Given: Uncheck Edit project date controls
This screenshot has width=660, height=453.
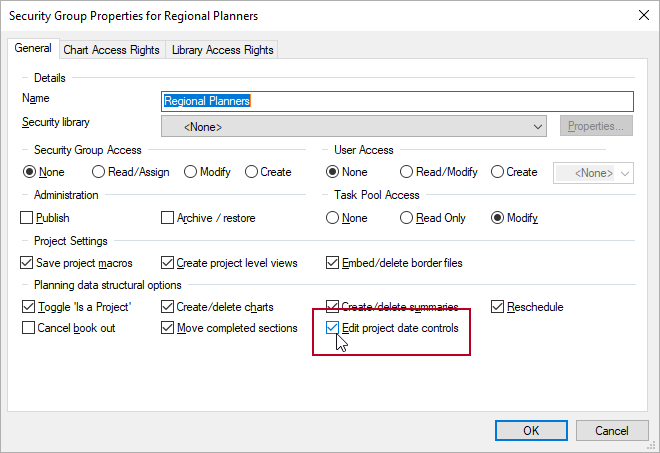Looking at the screenshot, I should point(333,328).
